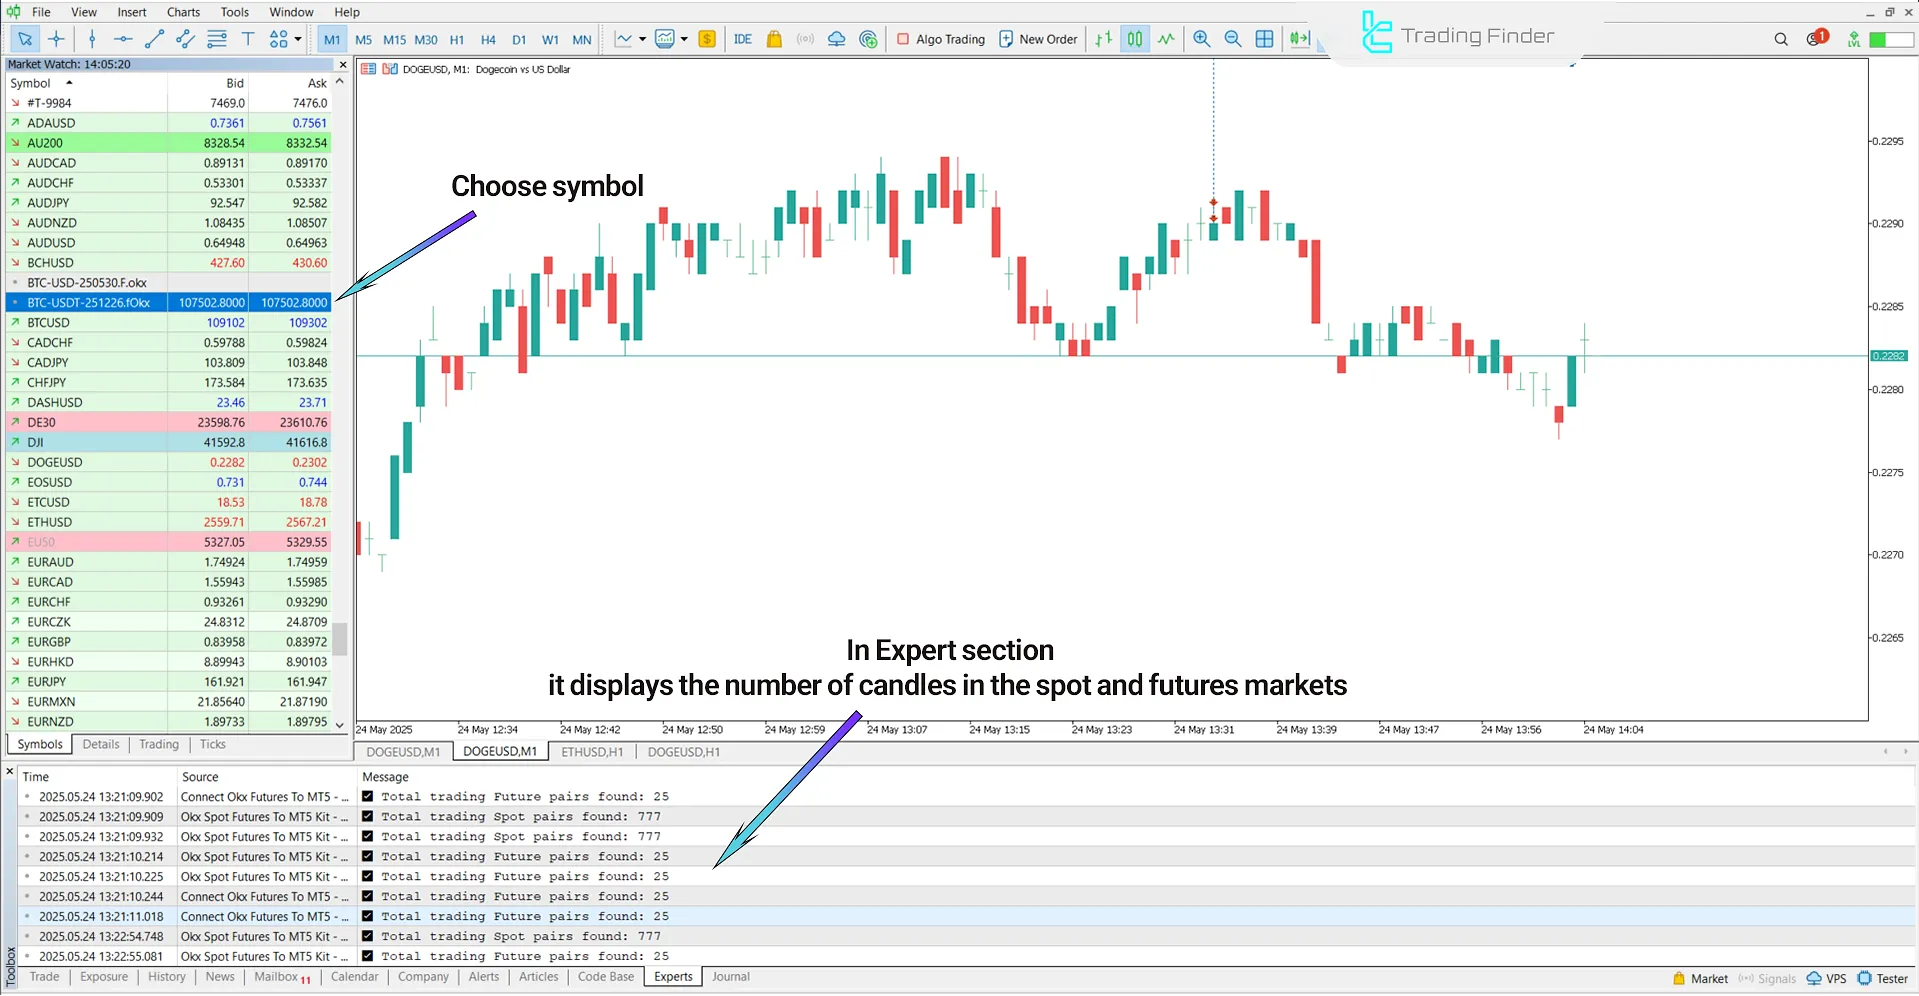This screenshot has height=996, width=1919.
Task: Select the draw trendline tool
Action: (154, 39)
